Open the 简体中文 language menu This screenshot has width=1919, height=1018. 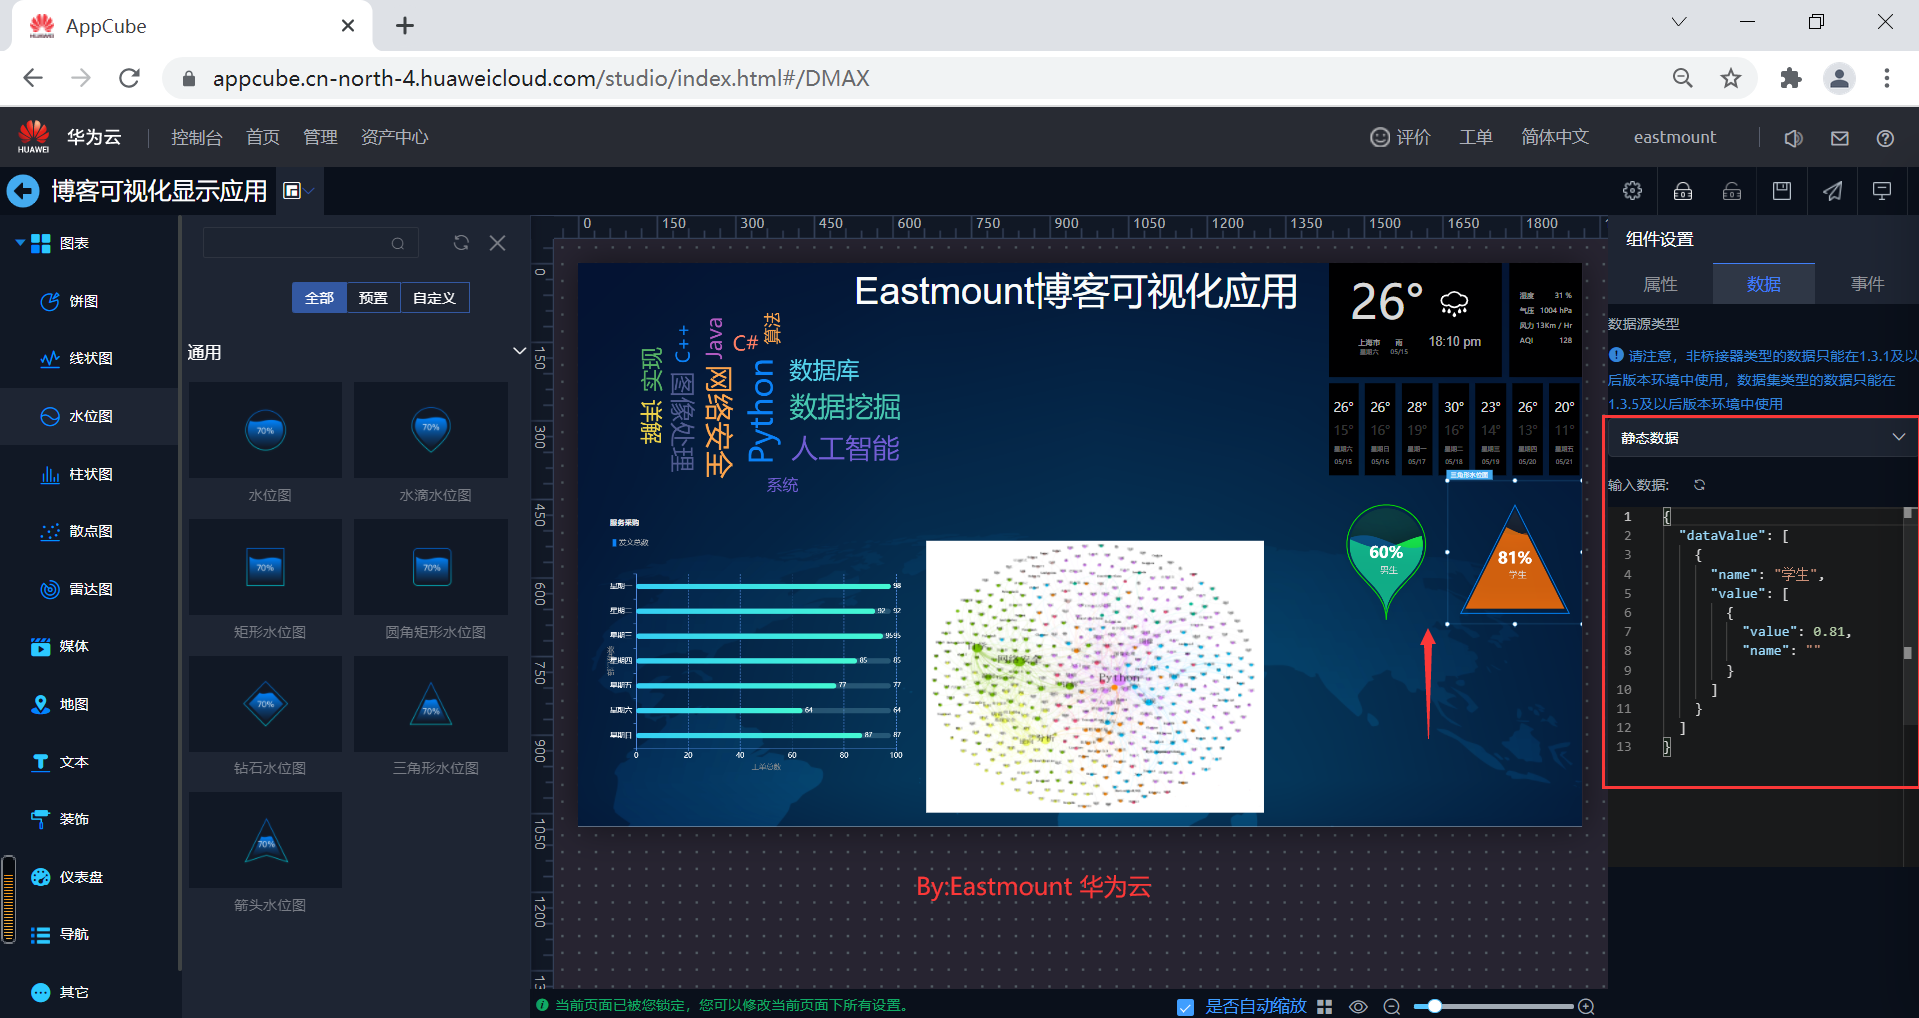click(1555, 137)
